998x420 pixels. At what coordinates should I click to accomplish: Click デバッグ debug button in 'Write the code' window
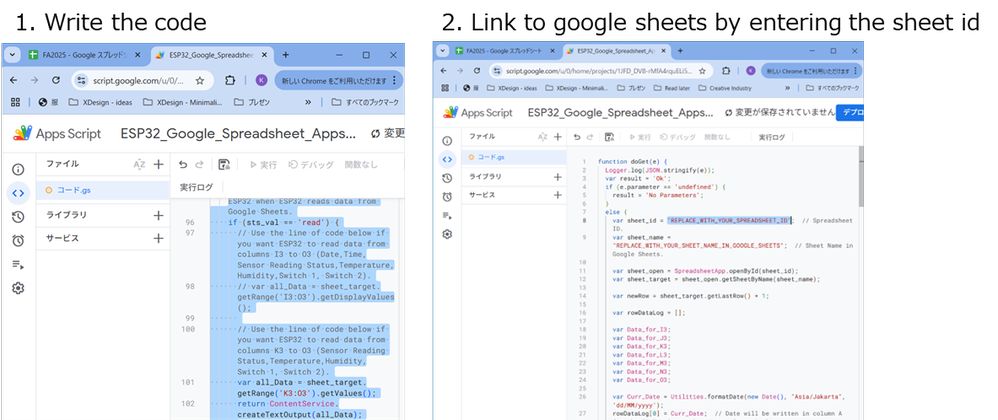click(311, 164)
